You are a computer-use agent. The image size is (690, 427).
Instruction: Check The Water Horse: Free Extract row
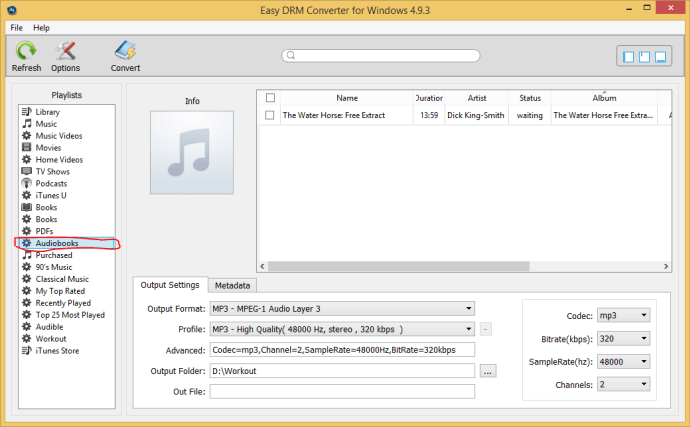click(x=270, y=115)
